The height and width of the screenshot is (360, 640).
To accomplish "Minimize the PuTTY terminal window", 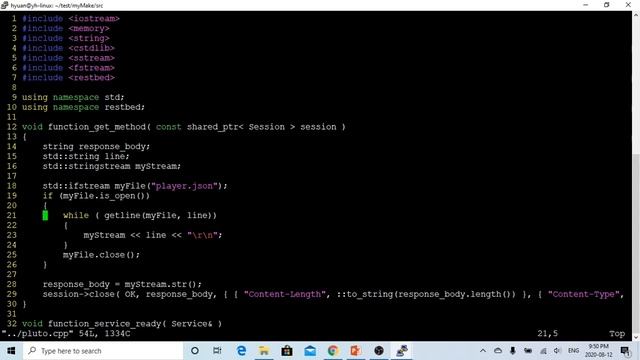I will point(586,5).
